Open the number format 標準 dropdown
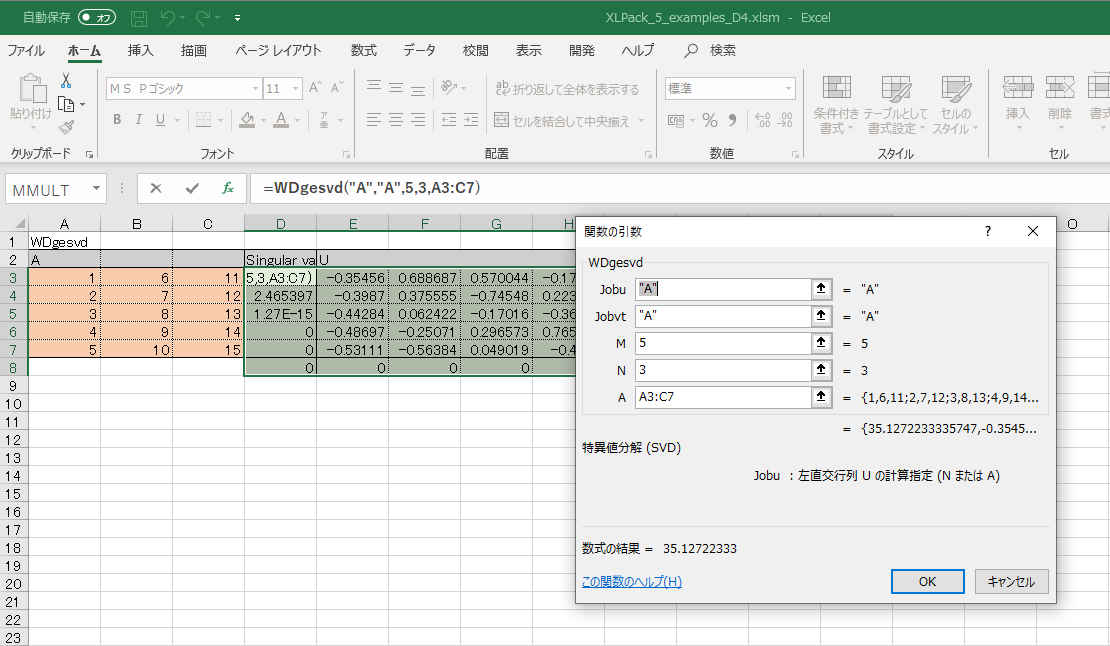This screenshot has width=1110, height=646. 788,89
